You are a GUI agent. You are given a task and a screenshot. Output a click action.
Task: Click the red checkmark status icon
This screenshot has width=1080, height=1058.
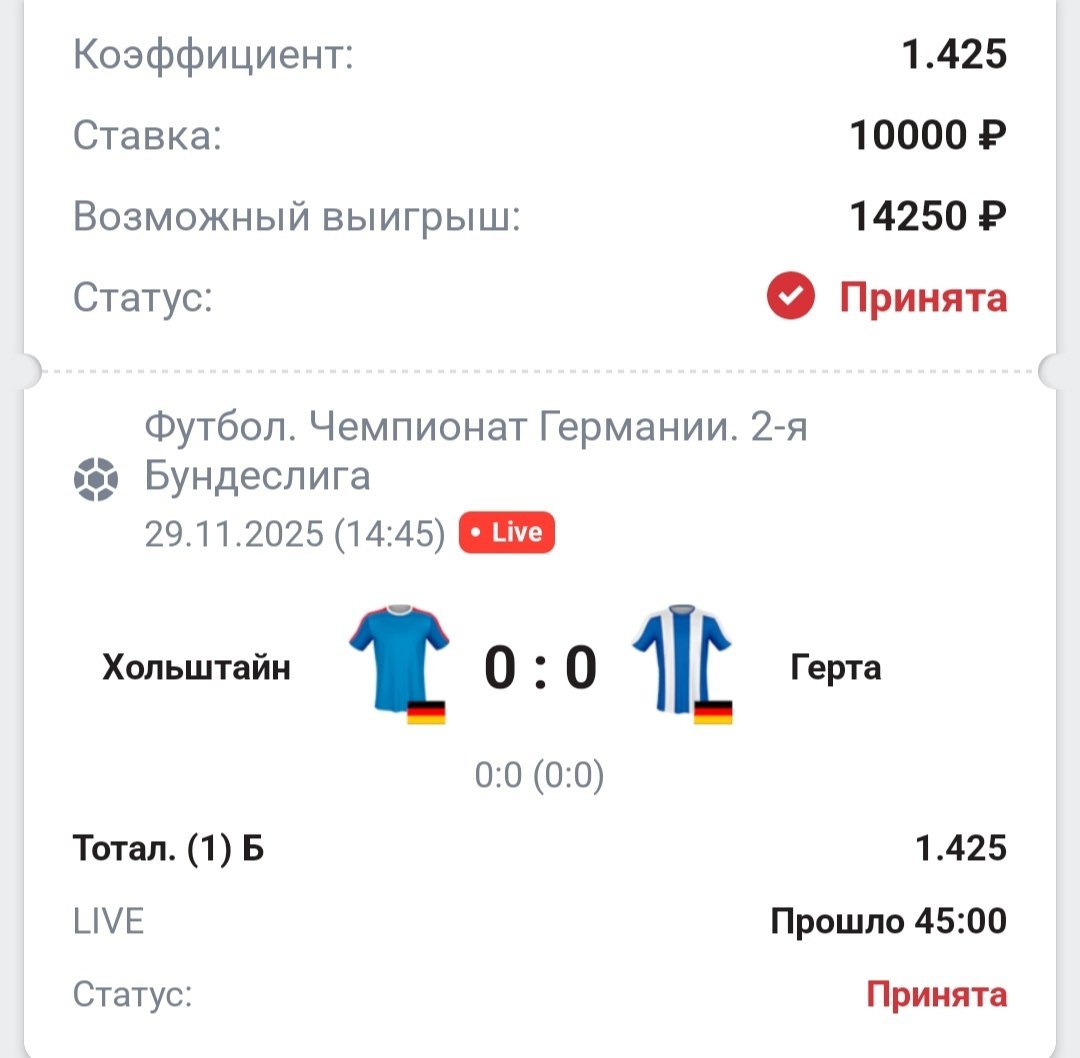(x=792, y=297)
